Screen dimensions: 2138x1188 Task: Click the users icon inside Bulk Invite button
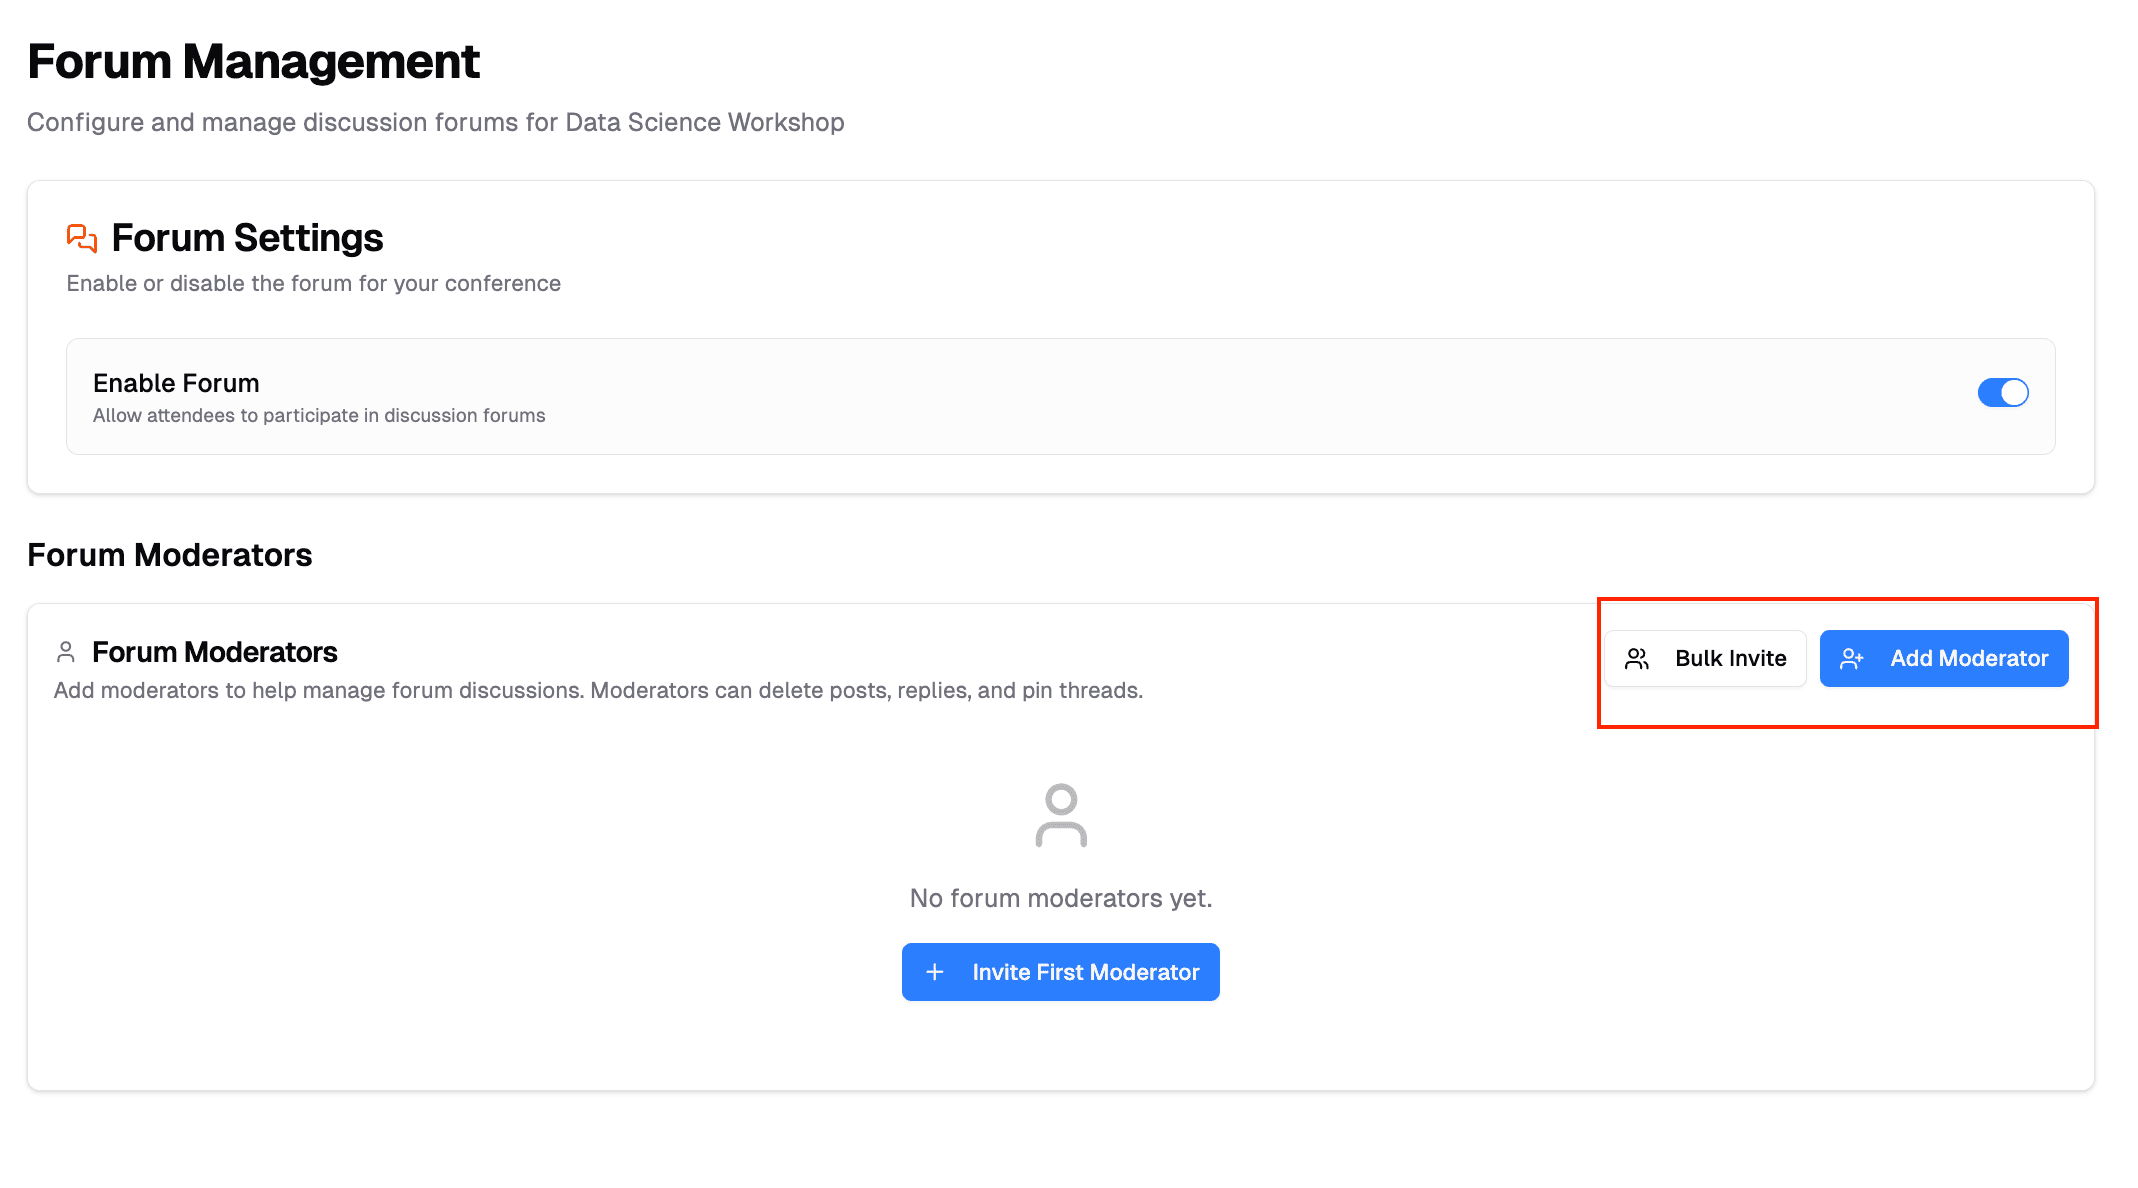[x=1637, y=658]
